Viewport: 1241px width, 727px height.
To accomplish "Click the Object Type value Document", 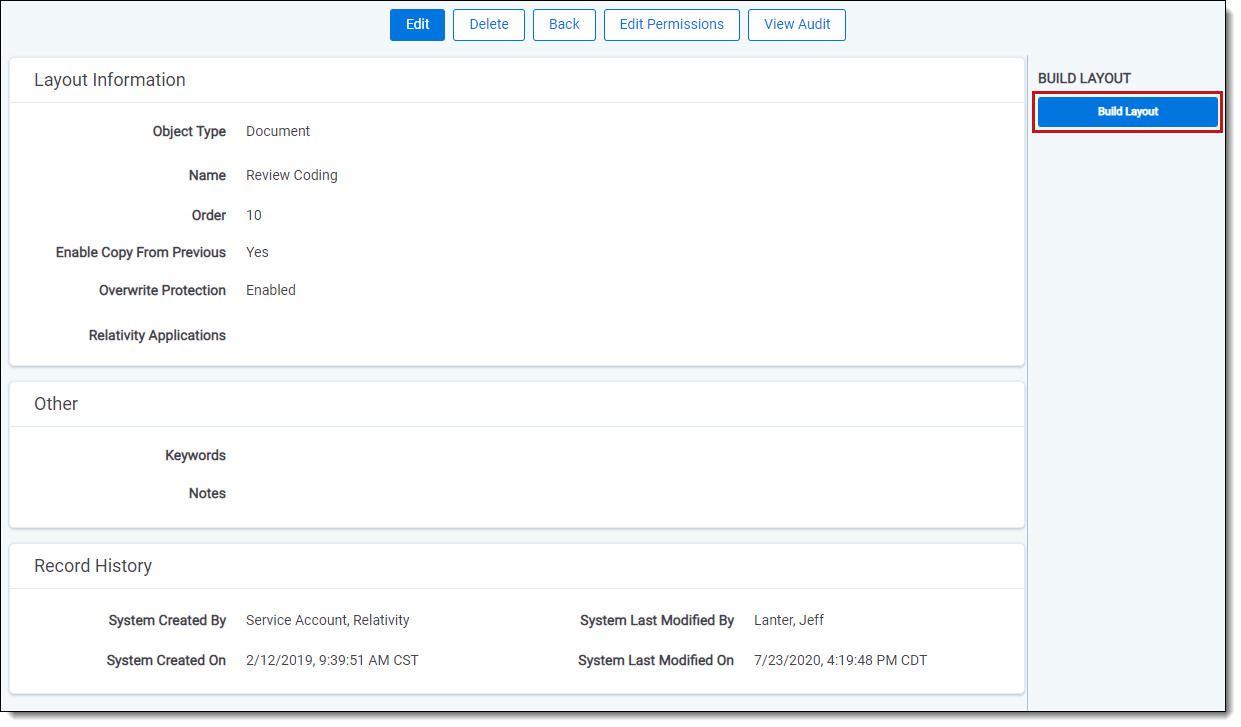I will (278, 131).
